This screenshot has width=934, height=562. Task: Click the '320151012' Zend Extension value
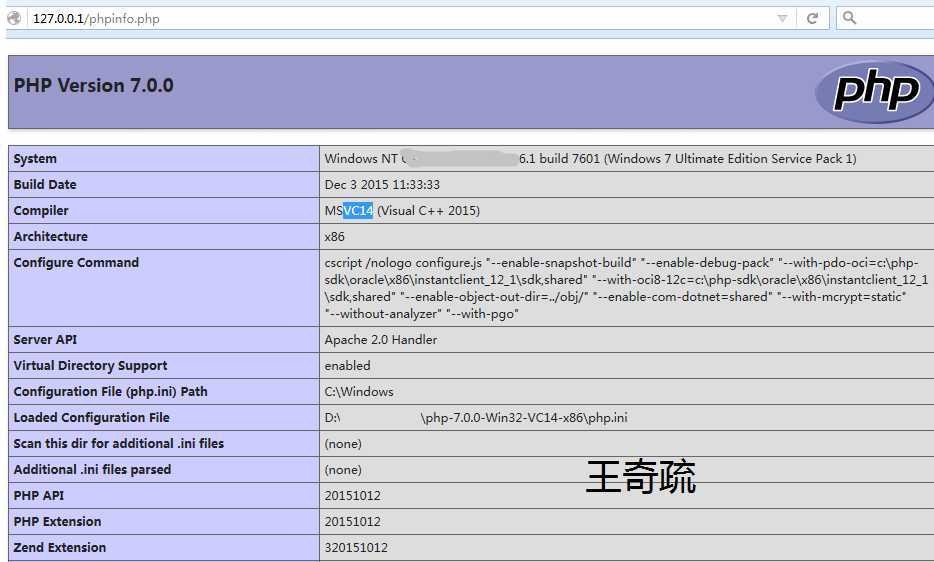[356, 547]
